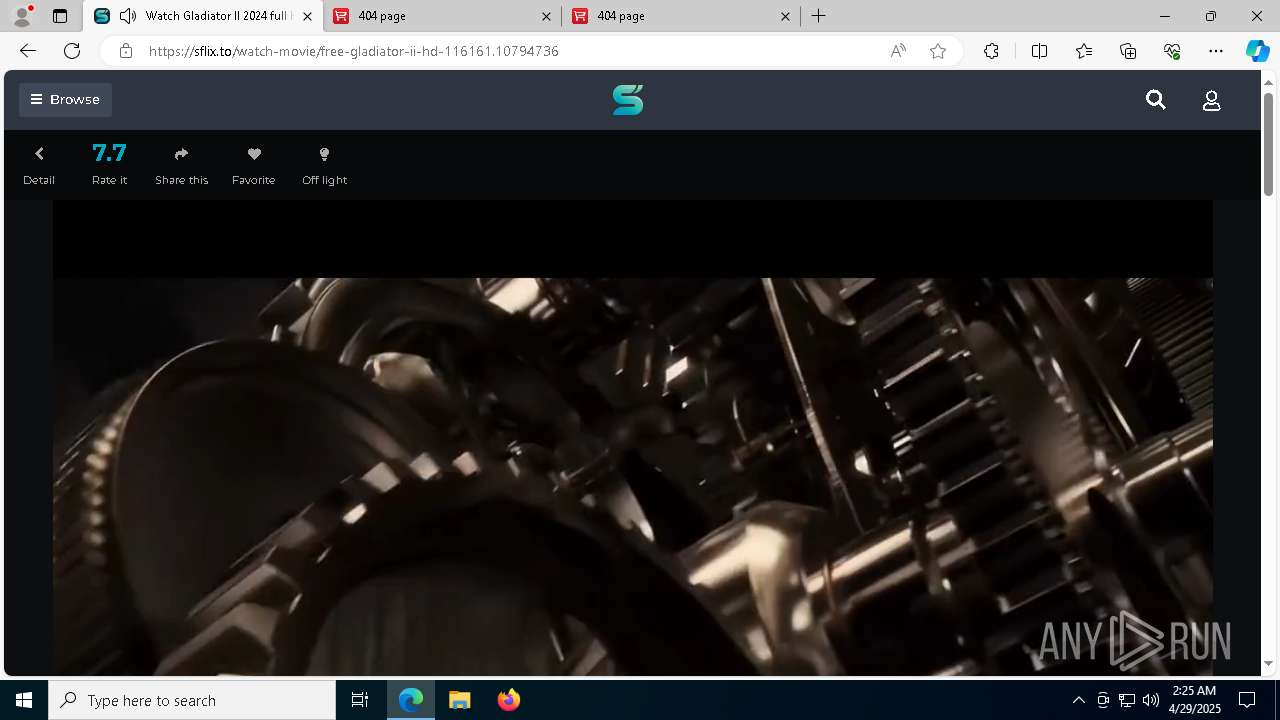Open Settings and more menu
The width and height of the screenshot is (1280, 720).
pos(1216,51)
